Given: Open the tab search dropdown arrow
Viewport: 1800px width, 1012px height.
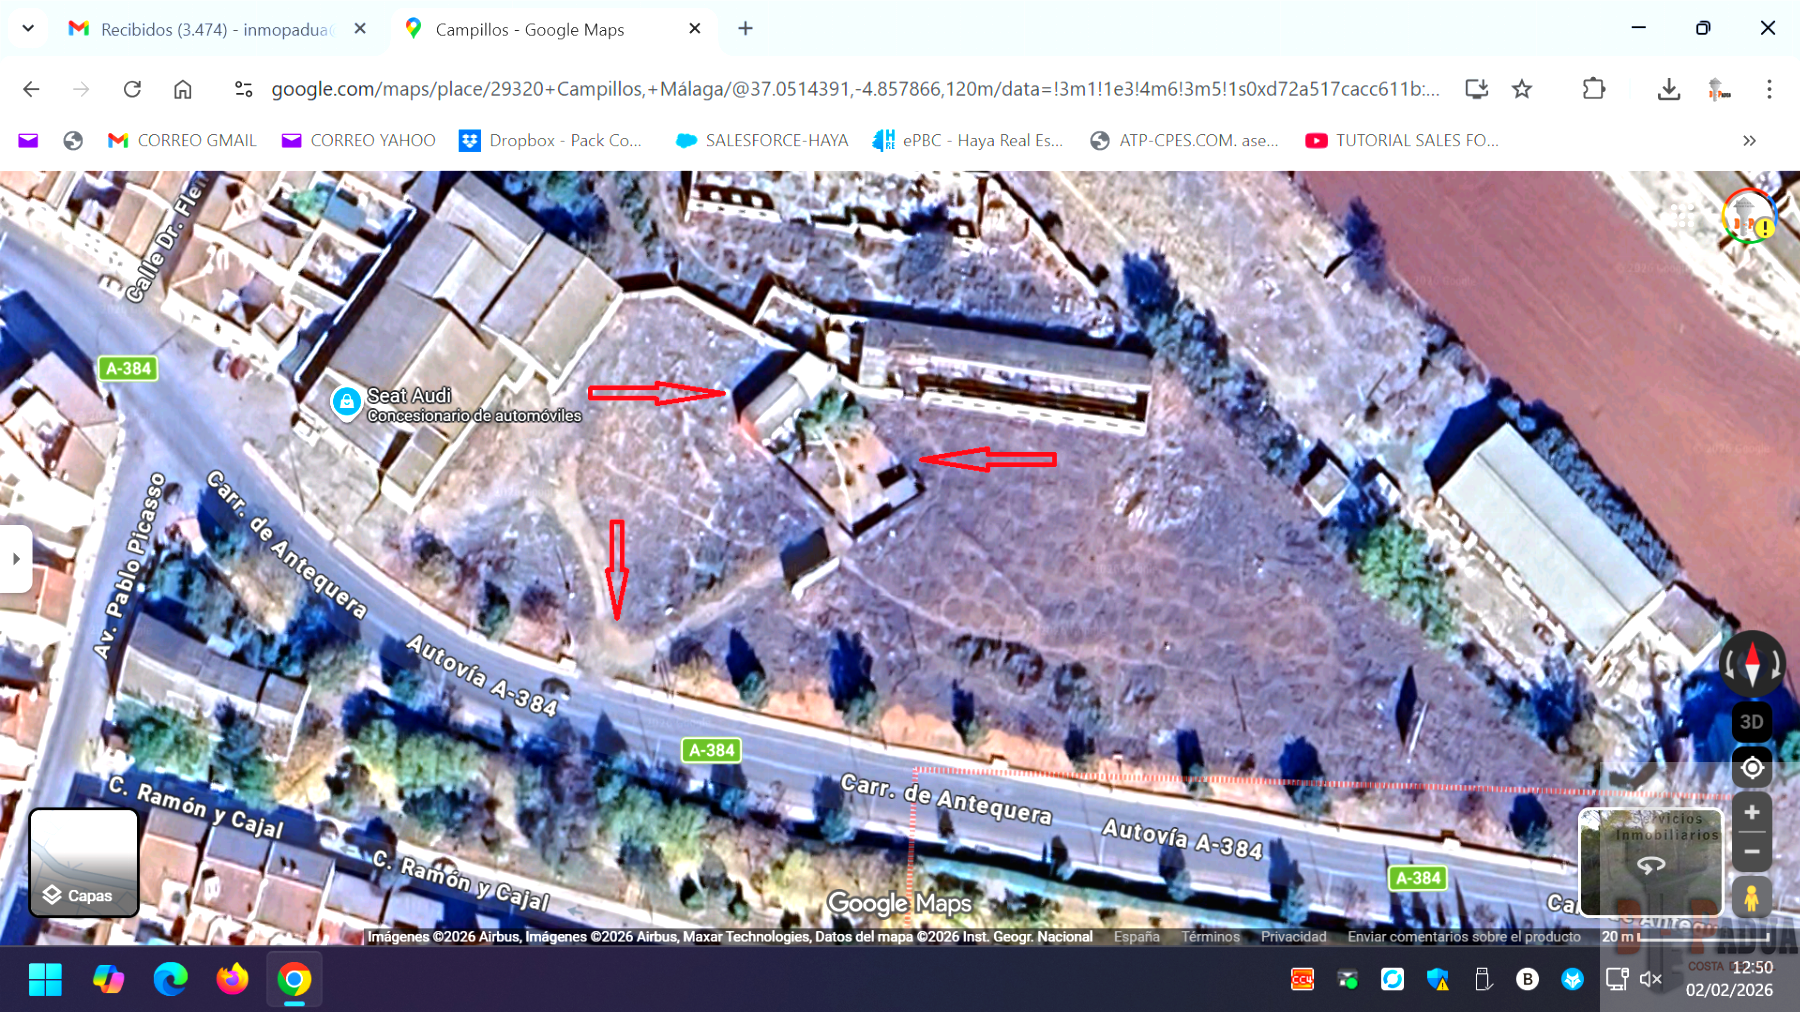Looking at the screenshot, I should point(28,29).
